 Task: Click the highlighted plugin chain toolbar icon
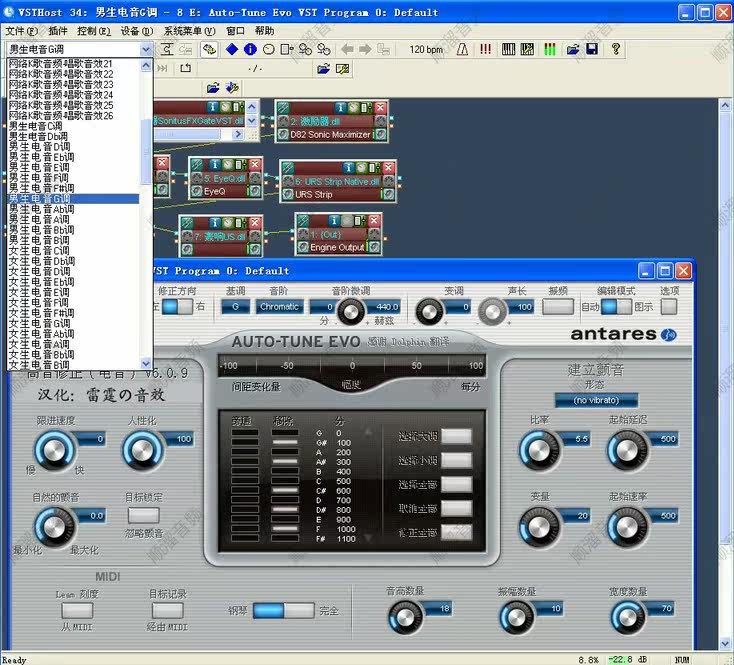click(209, 49)
